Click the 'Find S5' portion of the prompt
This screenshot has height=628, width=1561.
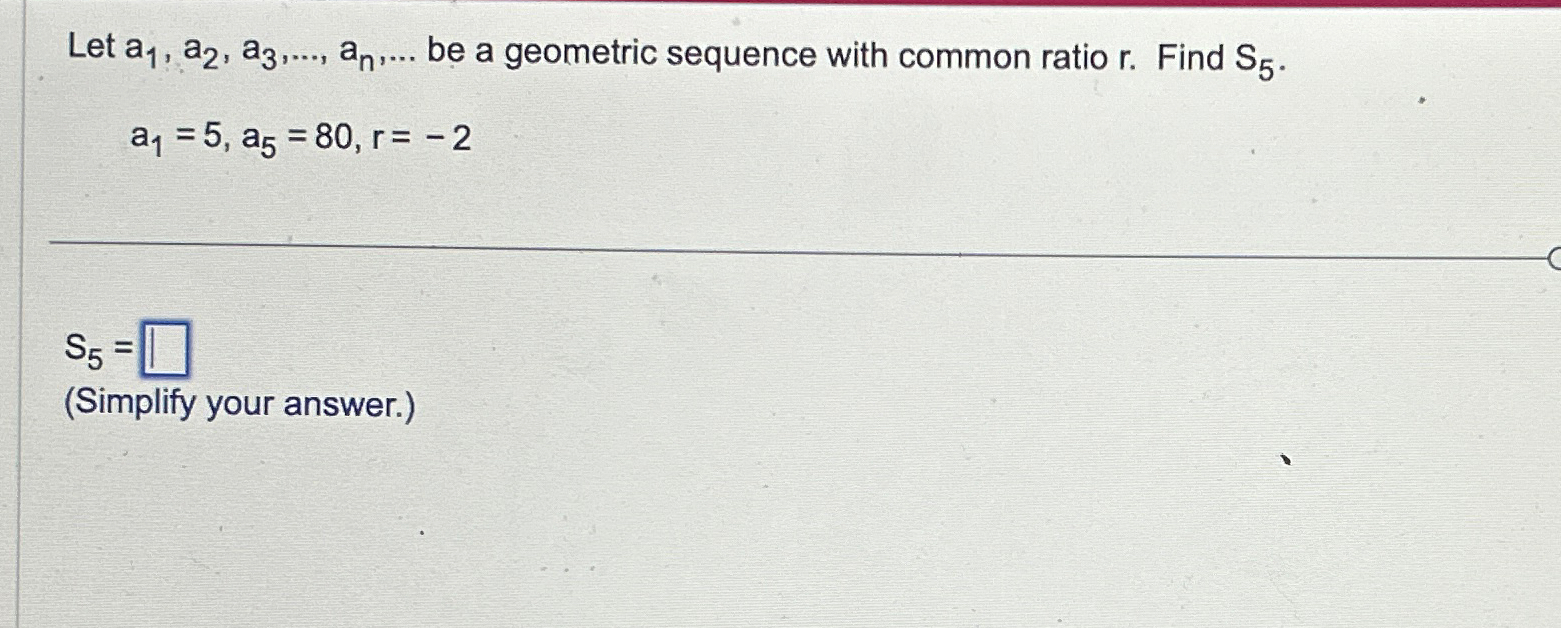tap(1215, 57)
